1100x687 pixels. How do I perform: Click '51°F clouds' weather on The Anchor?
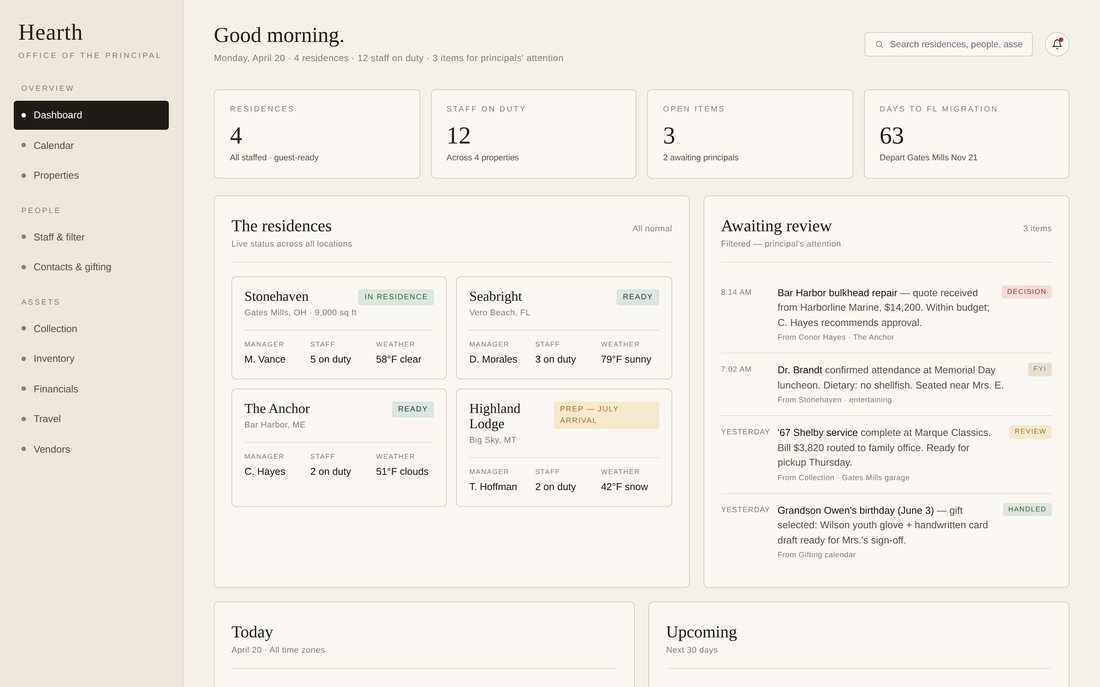402,472
